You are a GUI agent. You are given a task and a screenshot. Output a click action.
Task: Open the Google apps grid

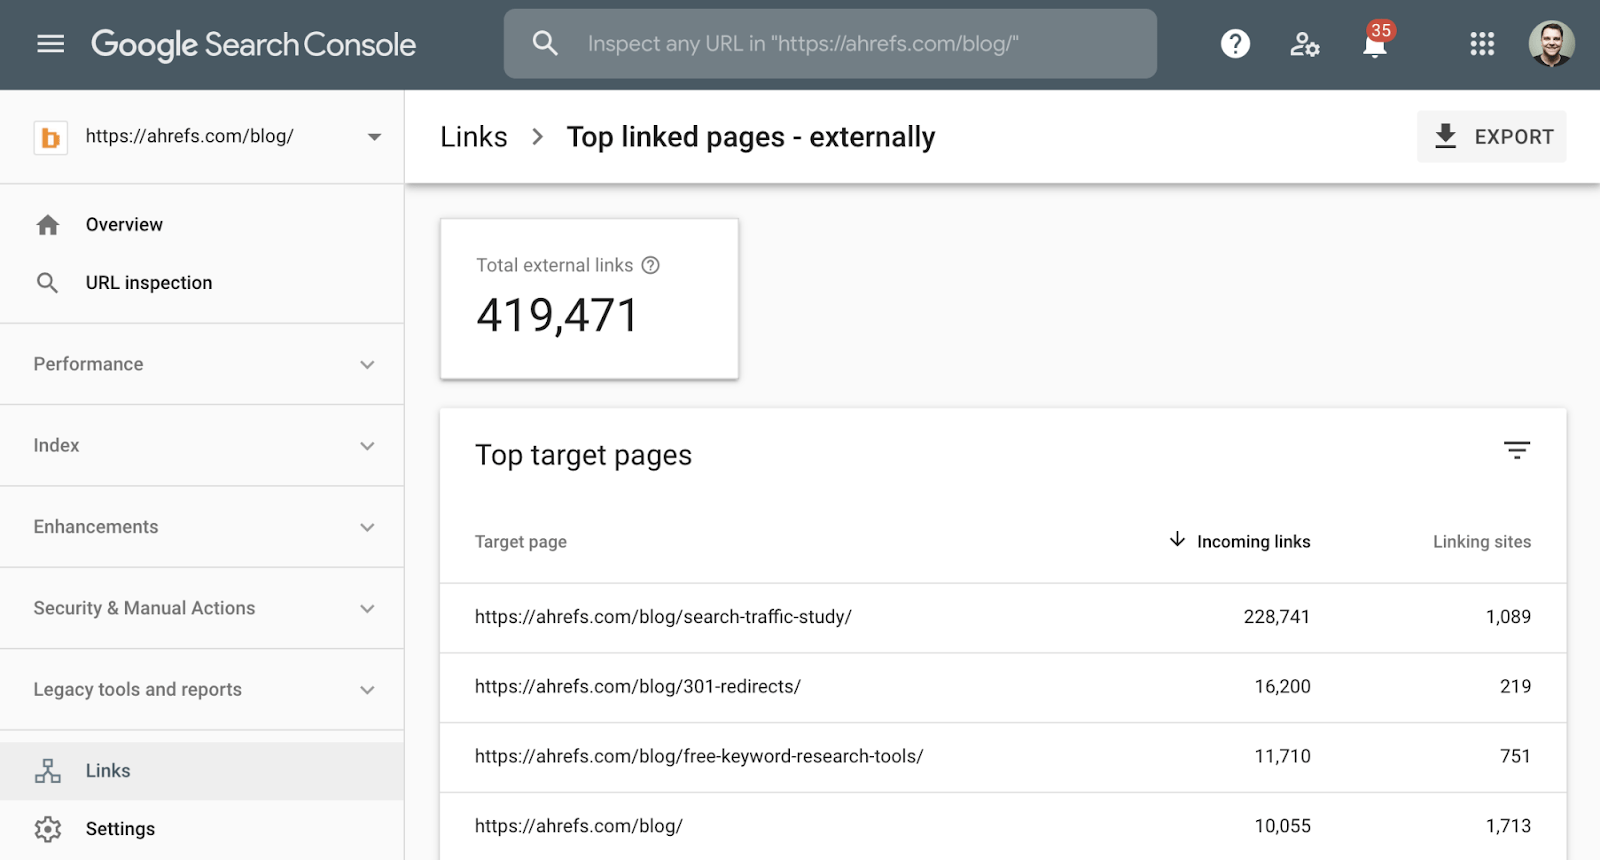1482,44
